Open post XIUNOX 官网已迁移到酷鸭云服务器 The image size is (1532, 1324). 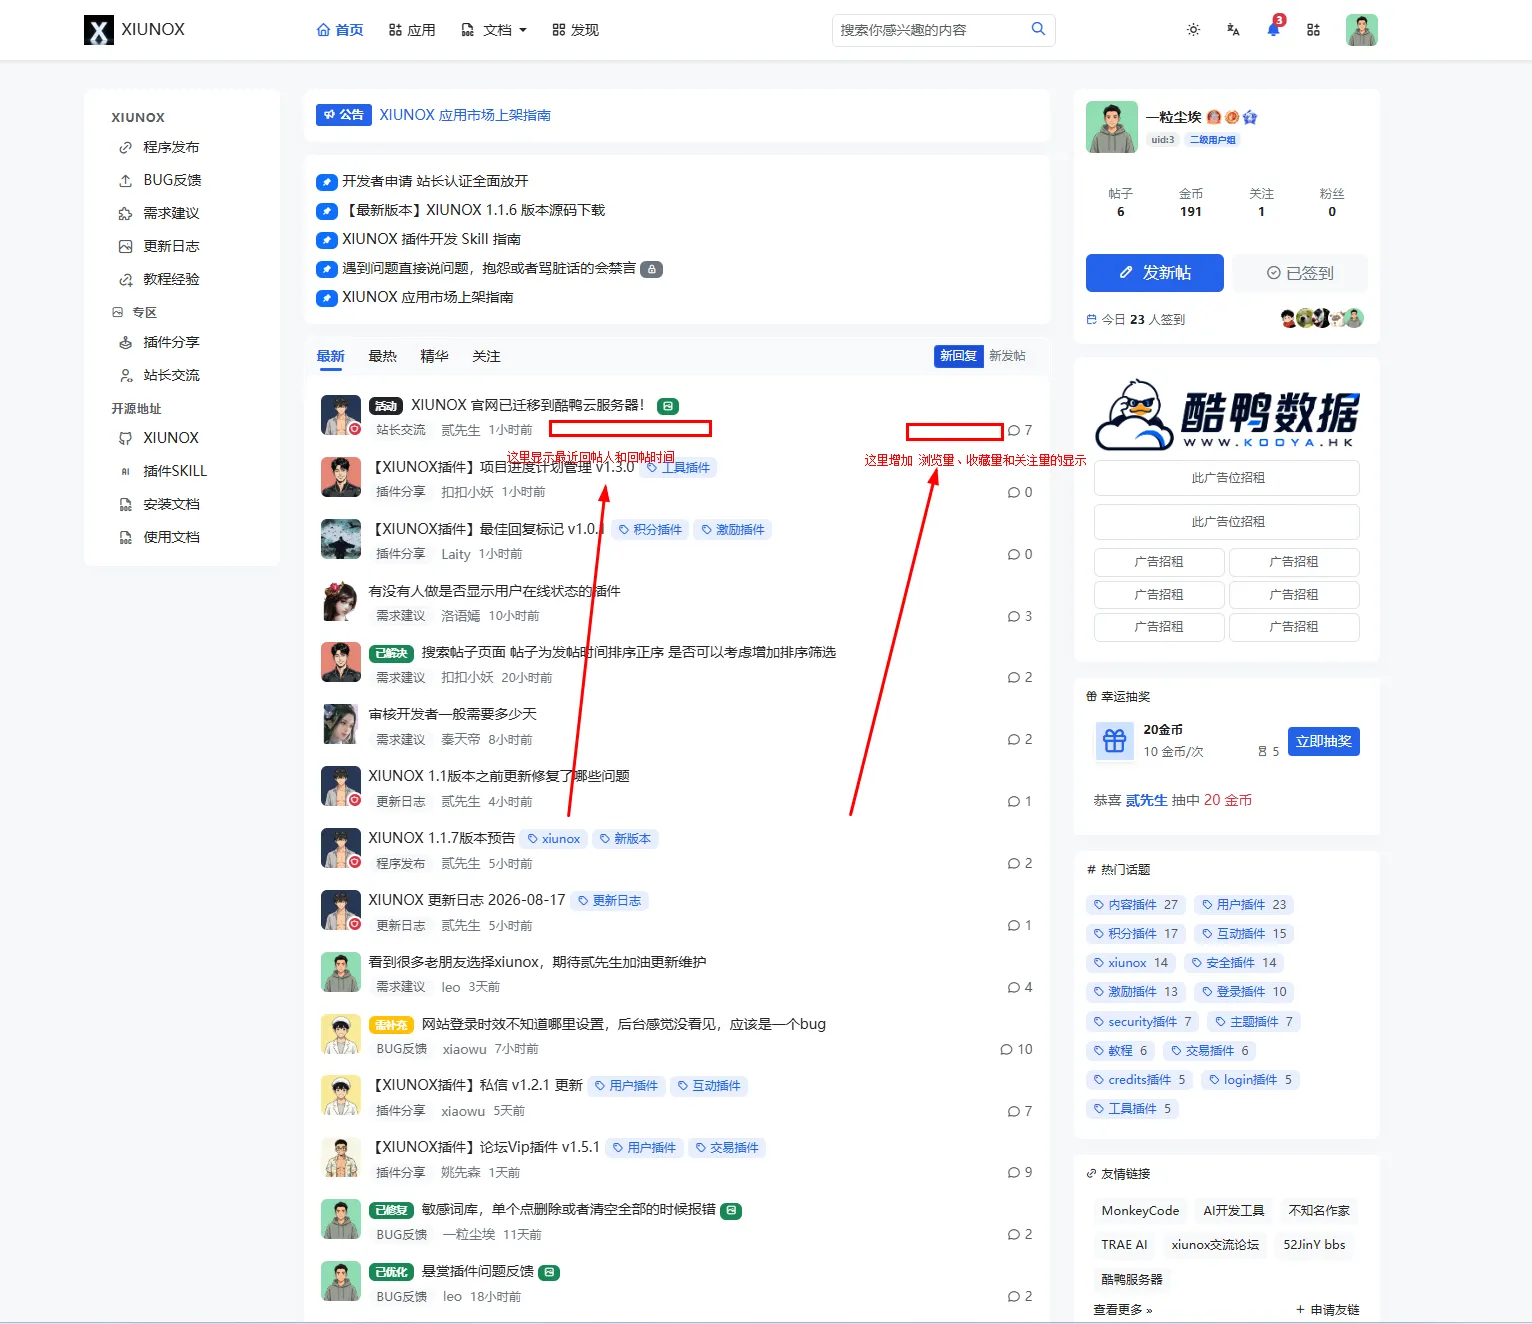click(x=528, y=405)
